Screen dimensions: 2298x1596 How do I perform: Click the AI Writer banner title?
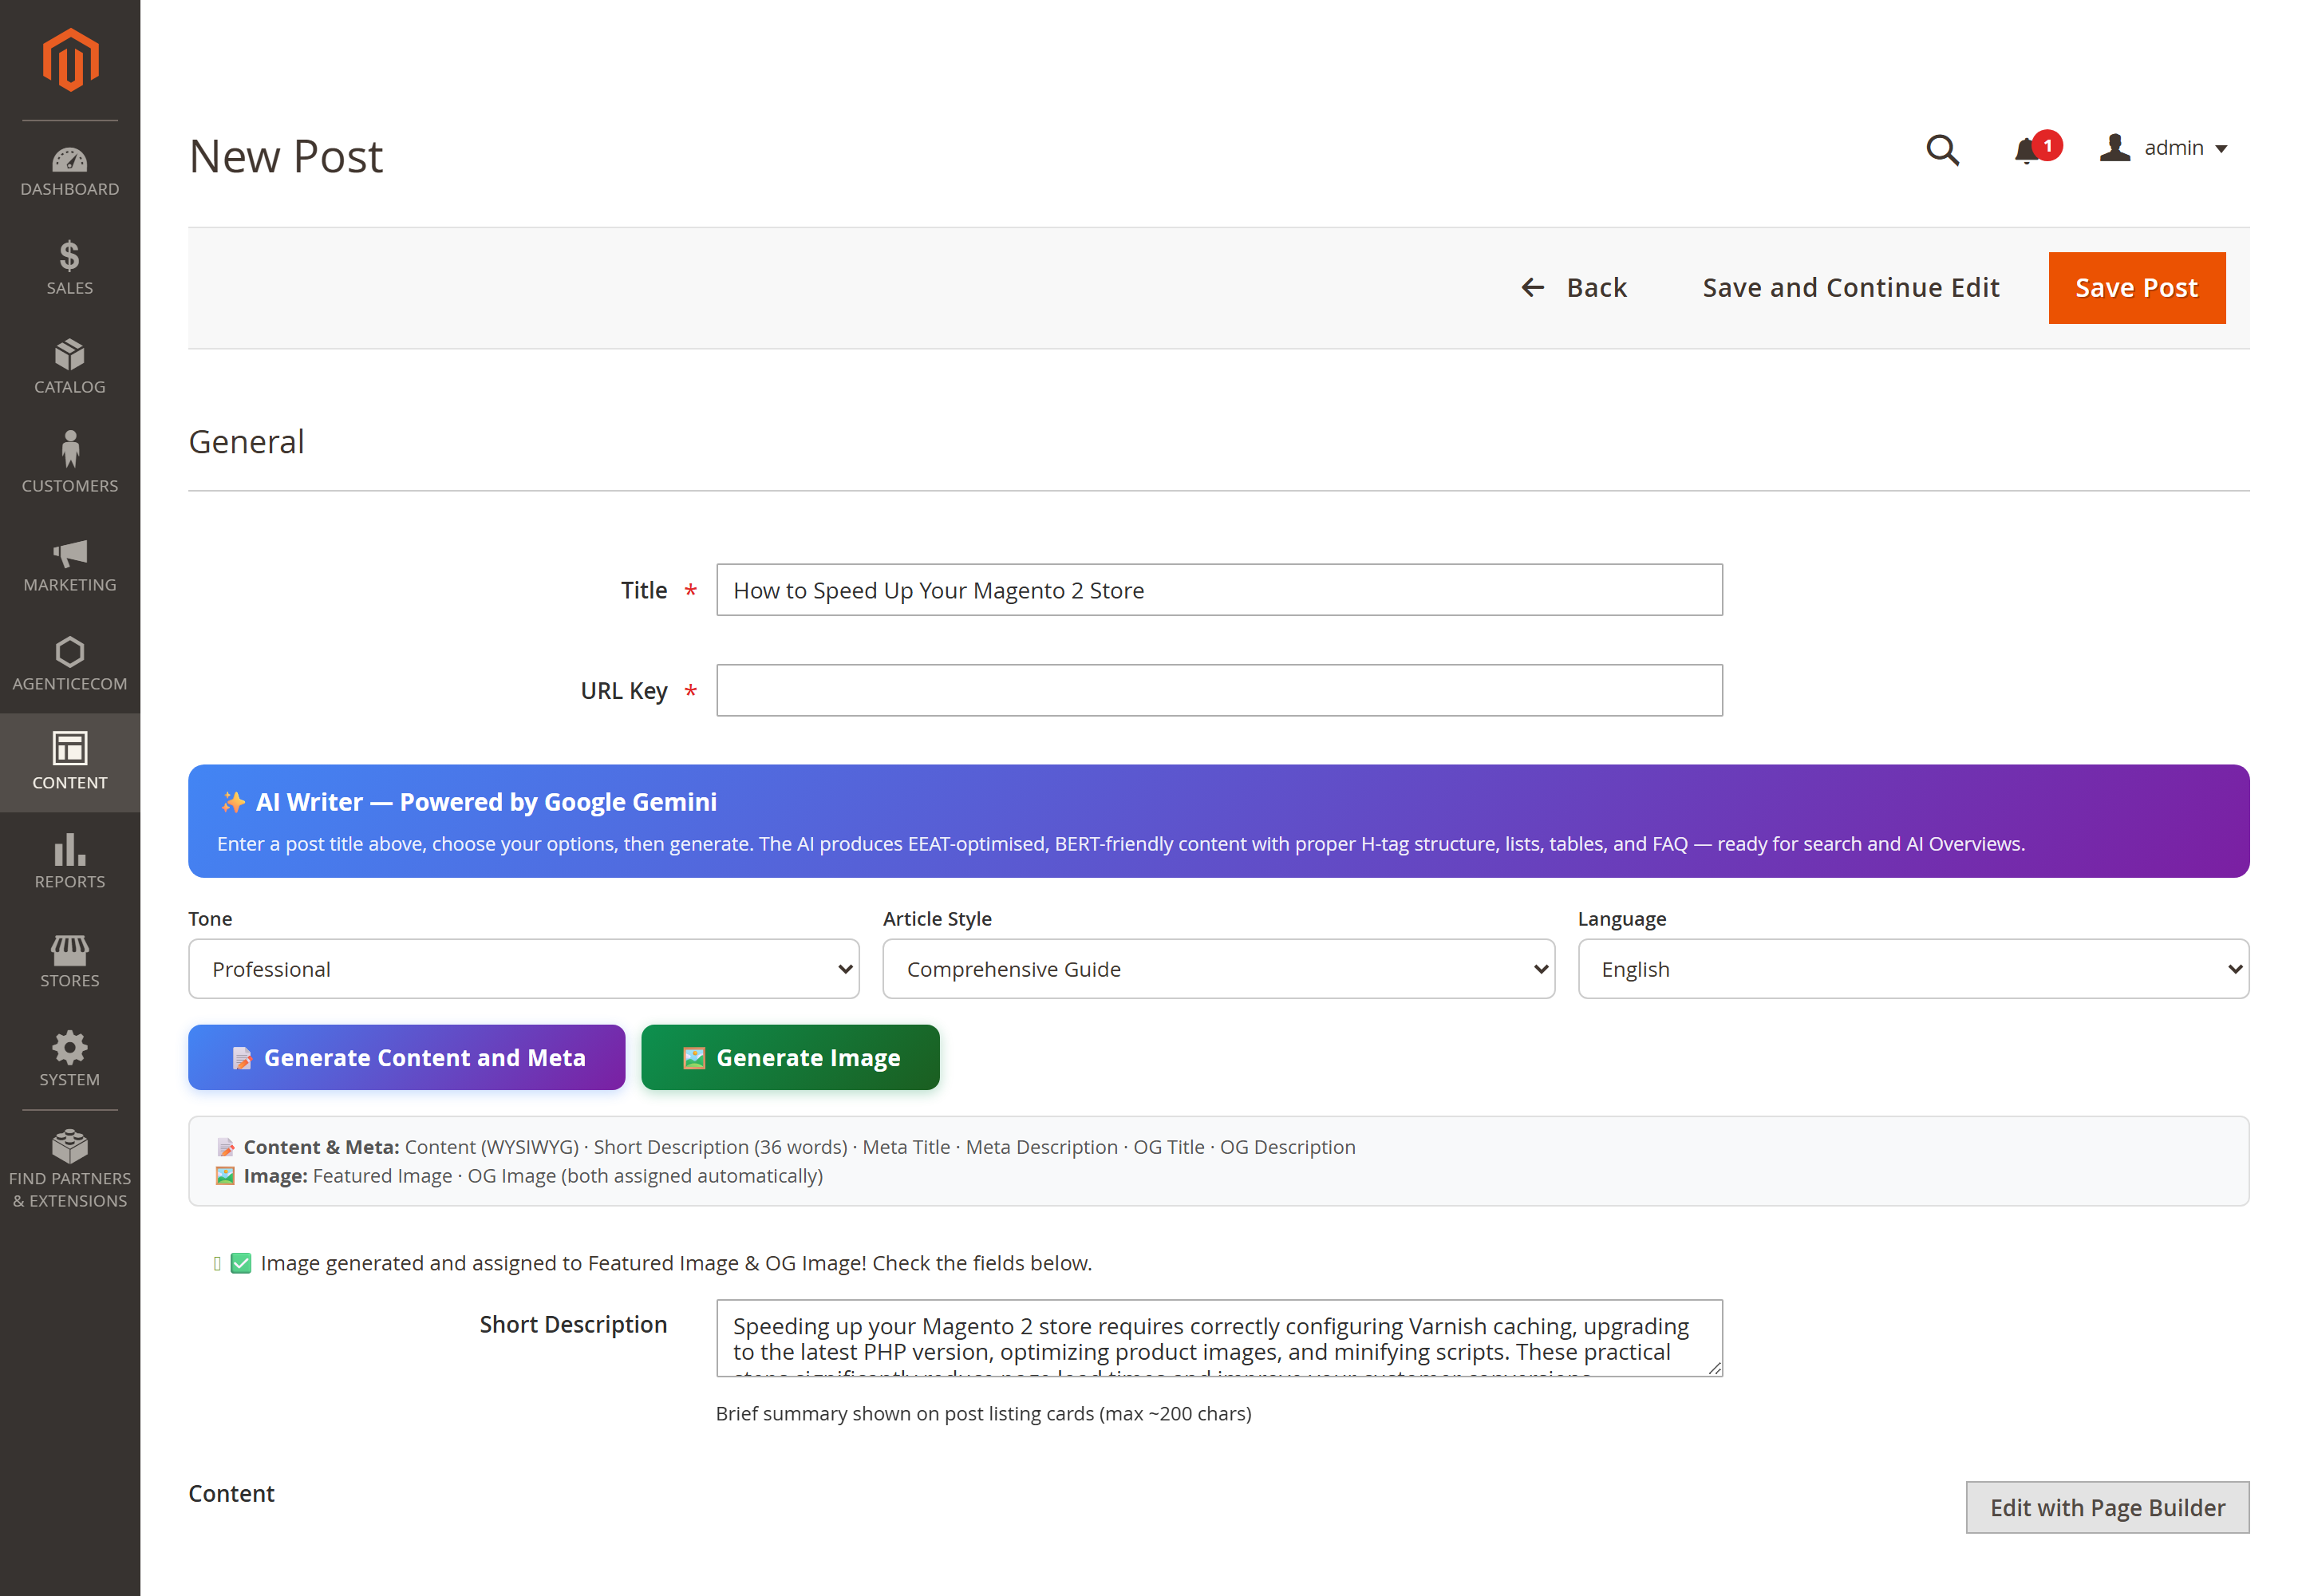click(486, 802)
